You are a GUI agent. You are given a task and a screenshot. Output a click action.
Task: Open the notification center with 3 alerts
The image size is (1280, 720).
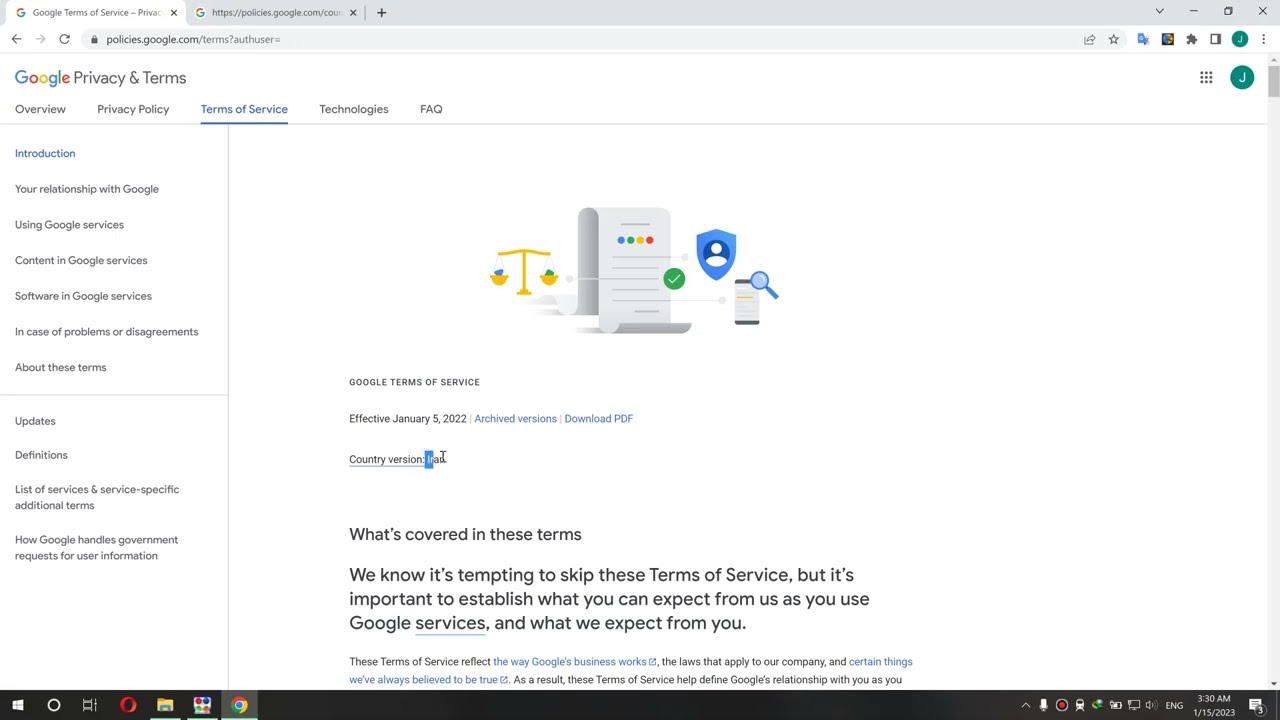[1257, 706]
